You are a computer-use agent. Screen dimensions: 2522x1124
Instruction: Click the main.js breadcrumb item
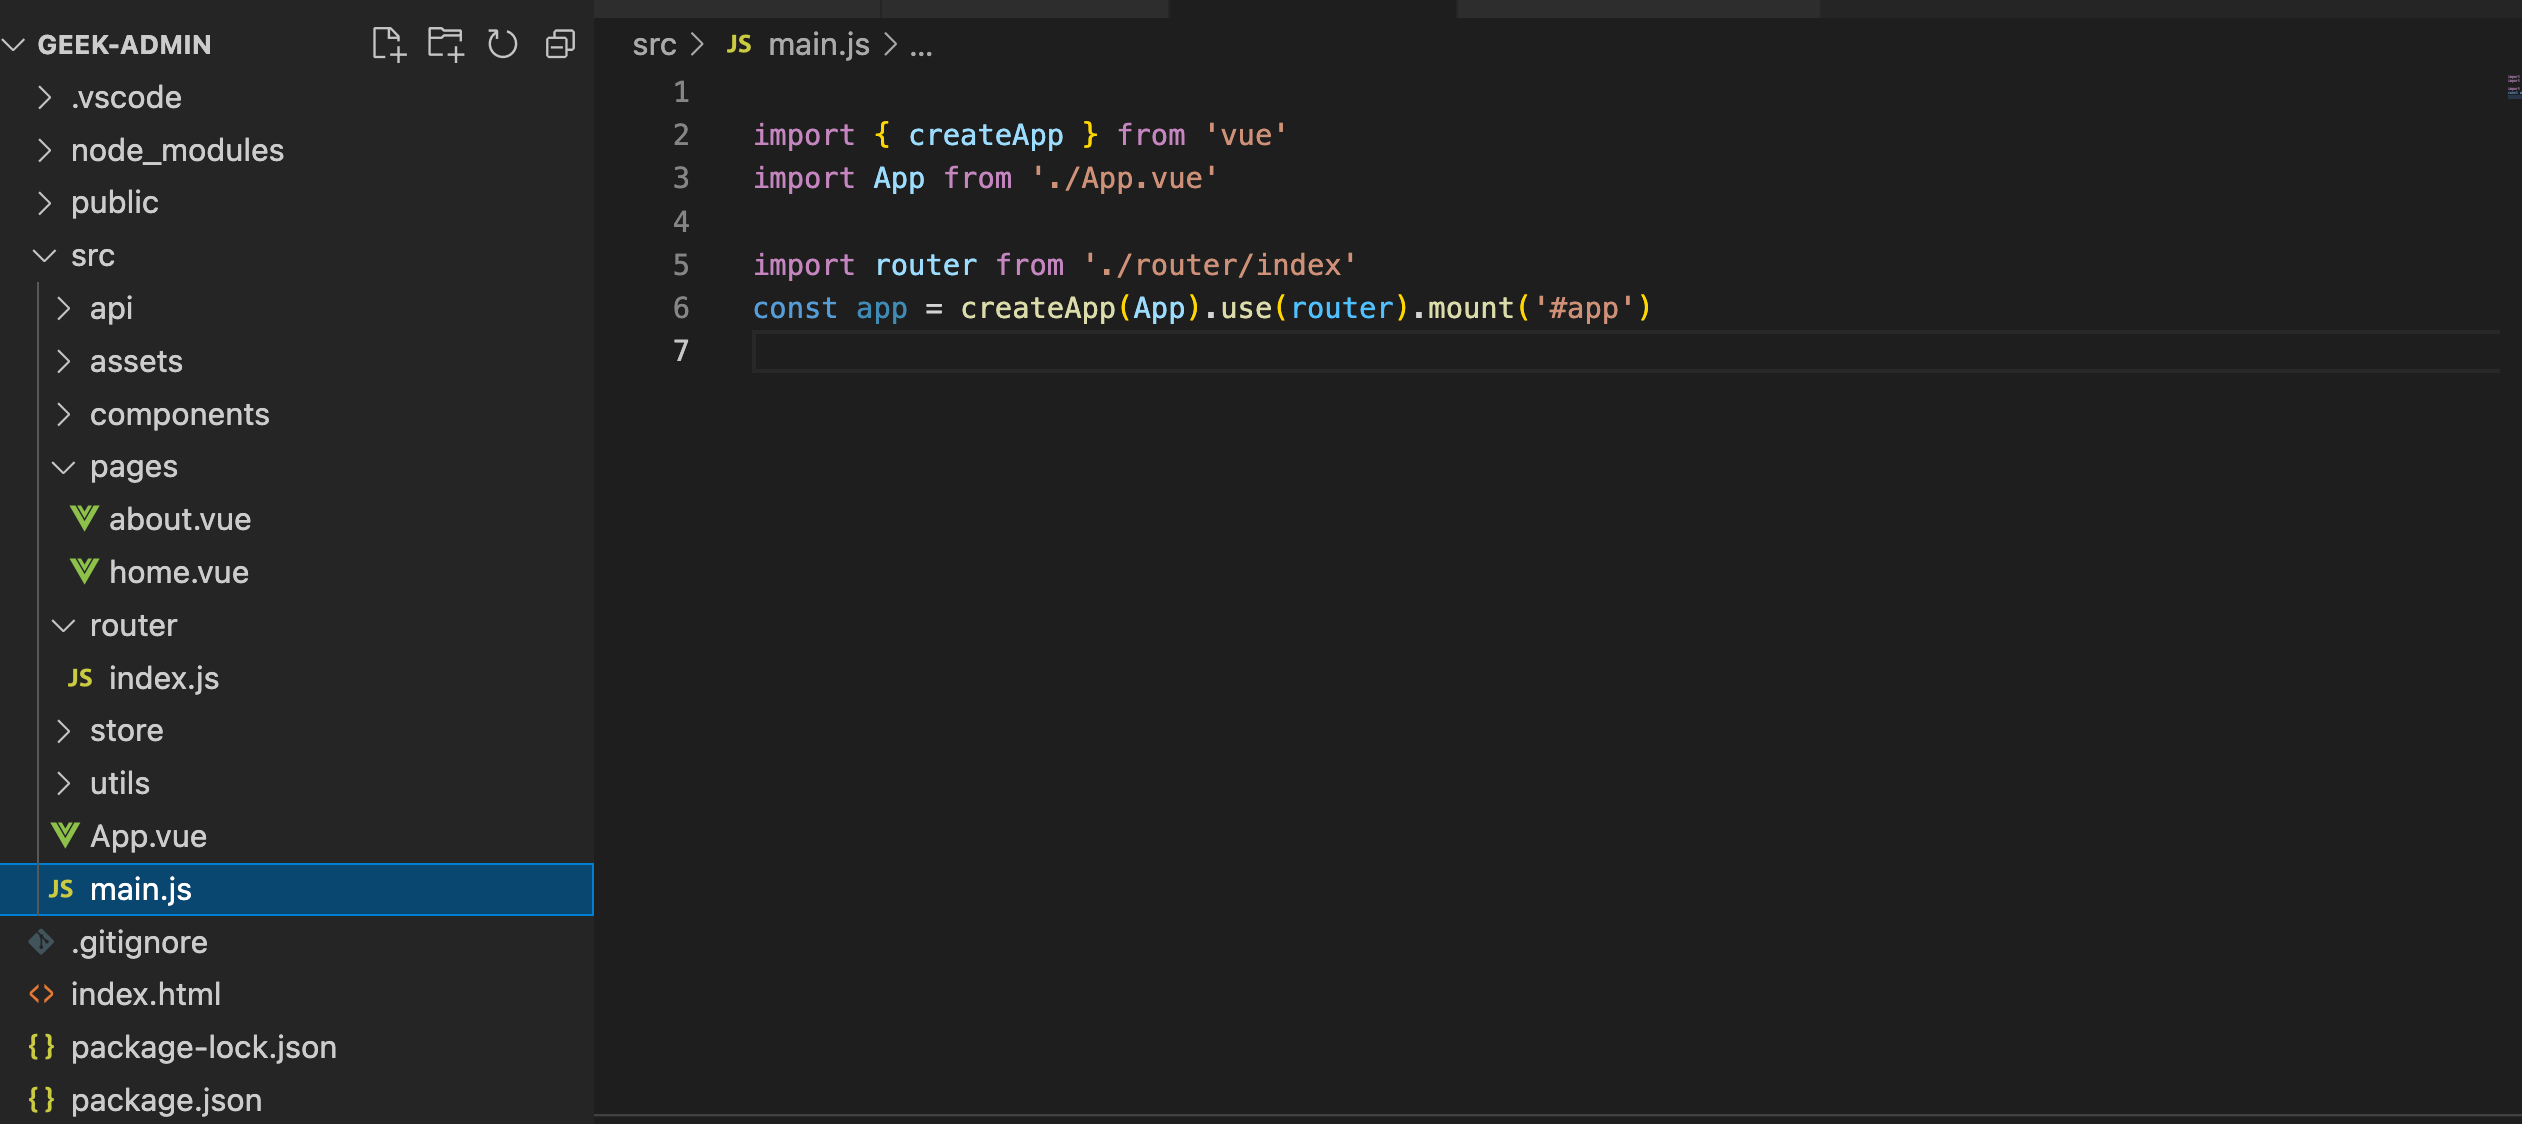(818, 45)
